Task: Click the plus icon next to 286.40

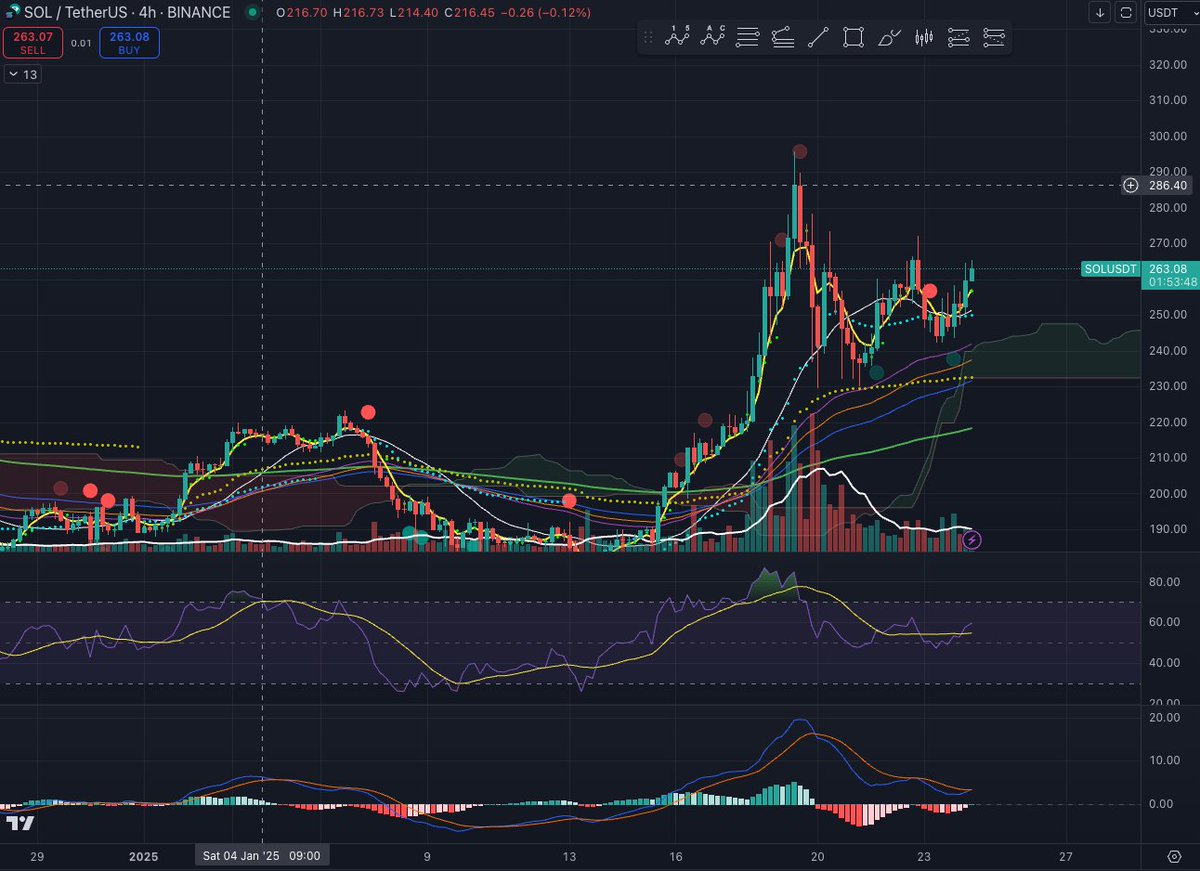Action: [1131, 185]
